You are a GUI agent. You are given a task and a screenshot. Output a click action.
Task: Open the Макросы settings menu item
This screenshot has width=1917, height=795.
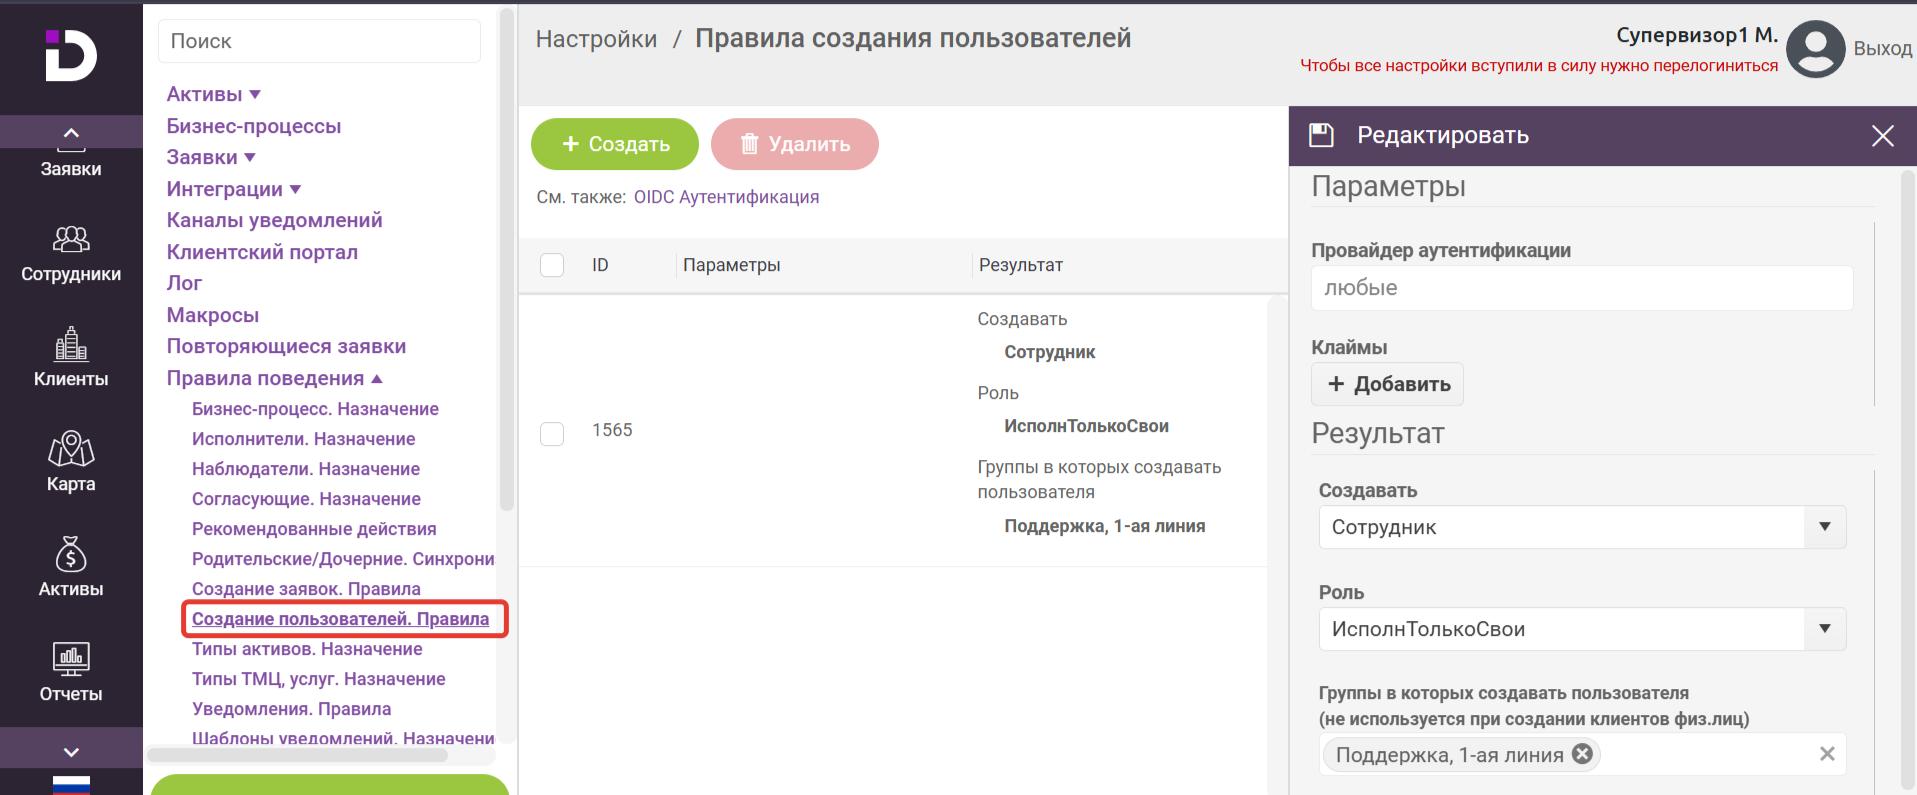[x=212, y=315]
